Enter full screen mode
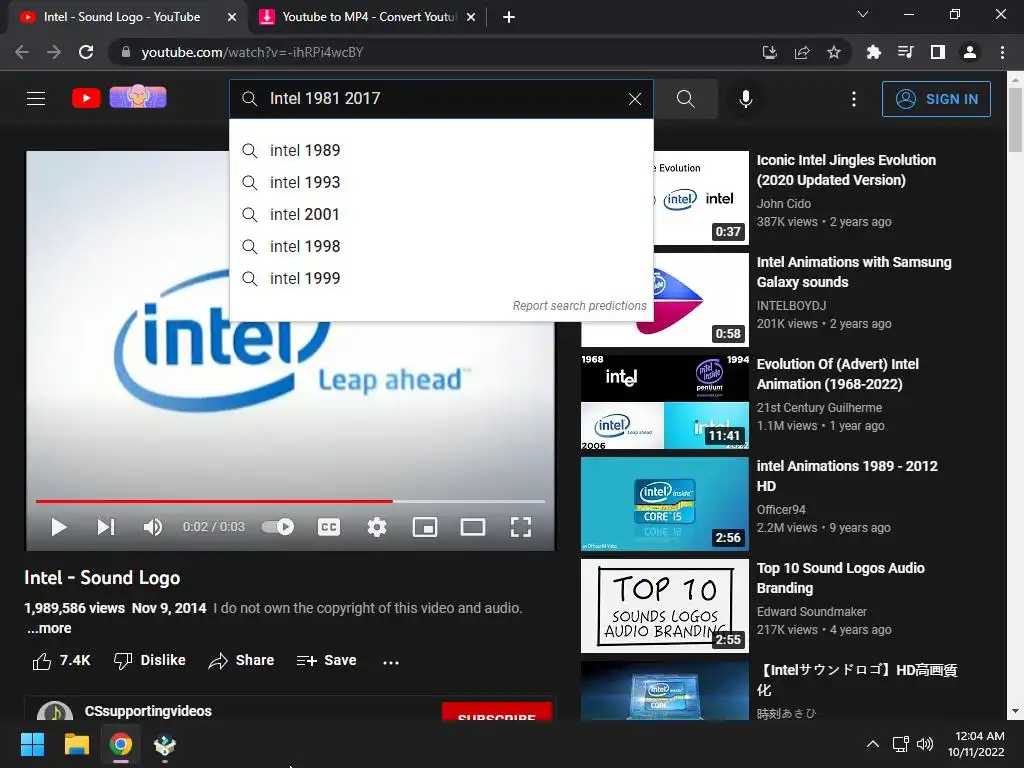The image size is (1024, 768). pyautogui.click(x=520, y=527)
